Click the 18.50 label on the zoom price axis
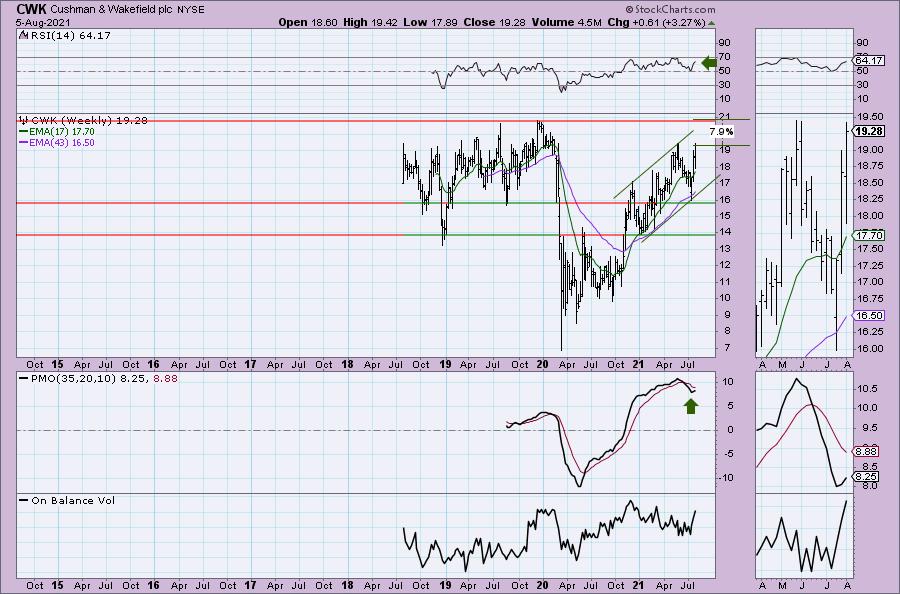The height and width of the screenshot is (594, 900). tap(869, 183)
